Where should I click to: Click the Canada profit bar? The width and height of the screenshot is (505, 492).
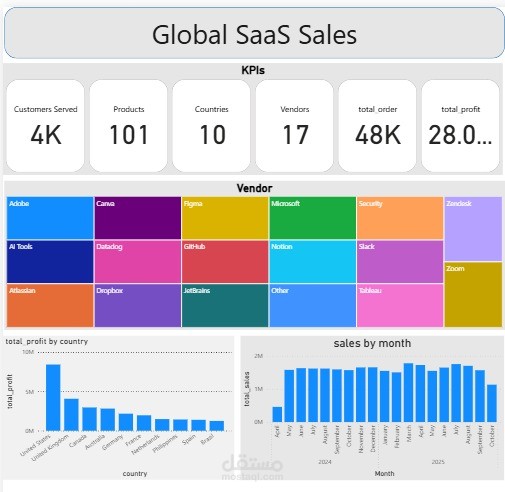90,419
